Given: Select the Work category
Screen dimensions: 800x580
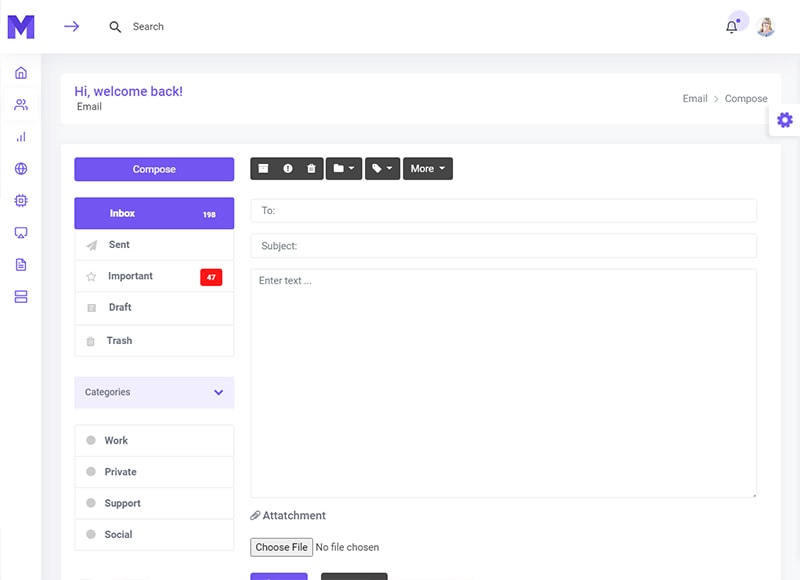Looking at the screenshot, I should point(116,440).
